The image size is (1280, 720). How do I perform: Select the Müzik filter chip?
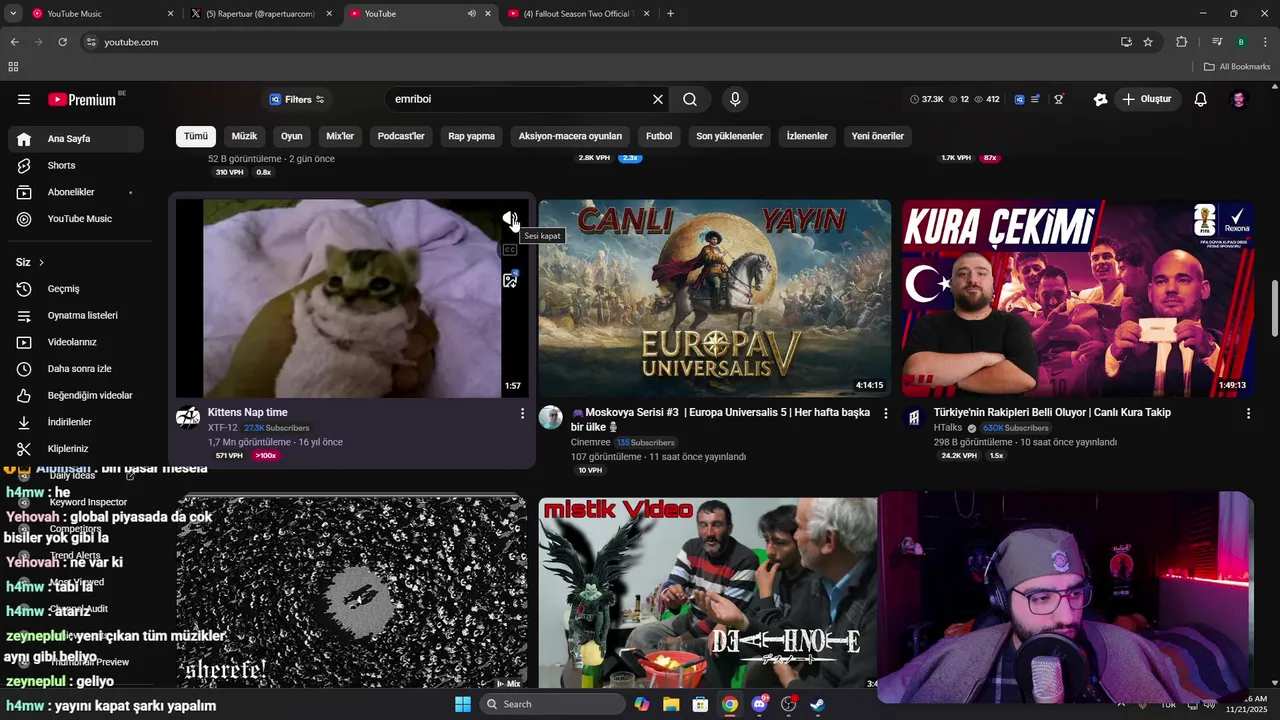coord(244,136)
